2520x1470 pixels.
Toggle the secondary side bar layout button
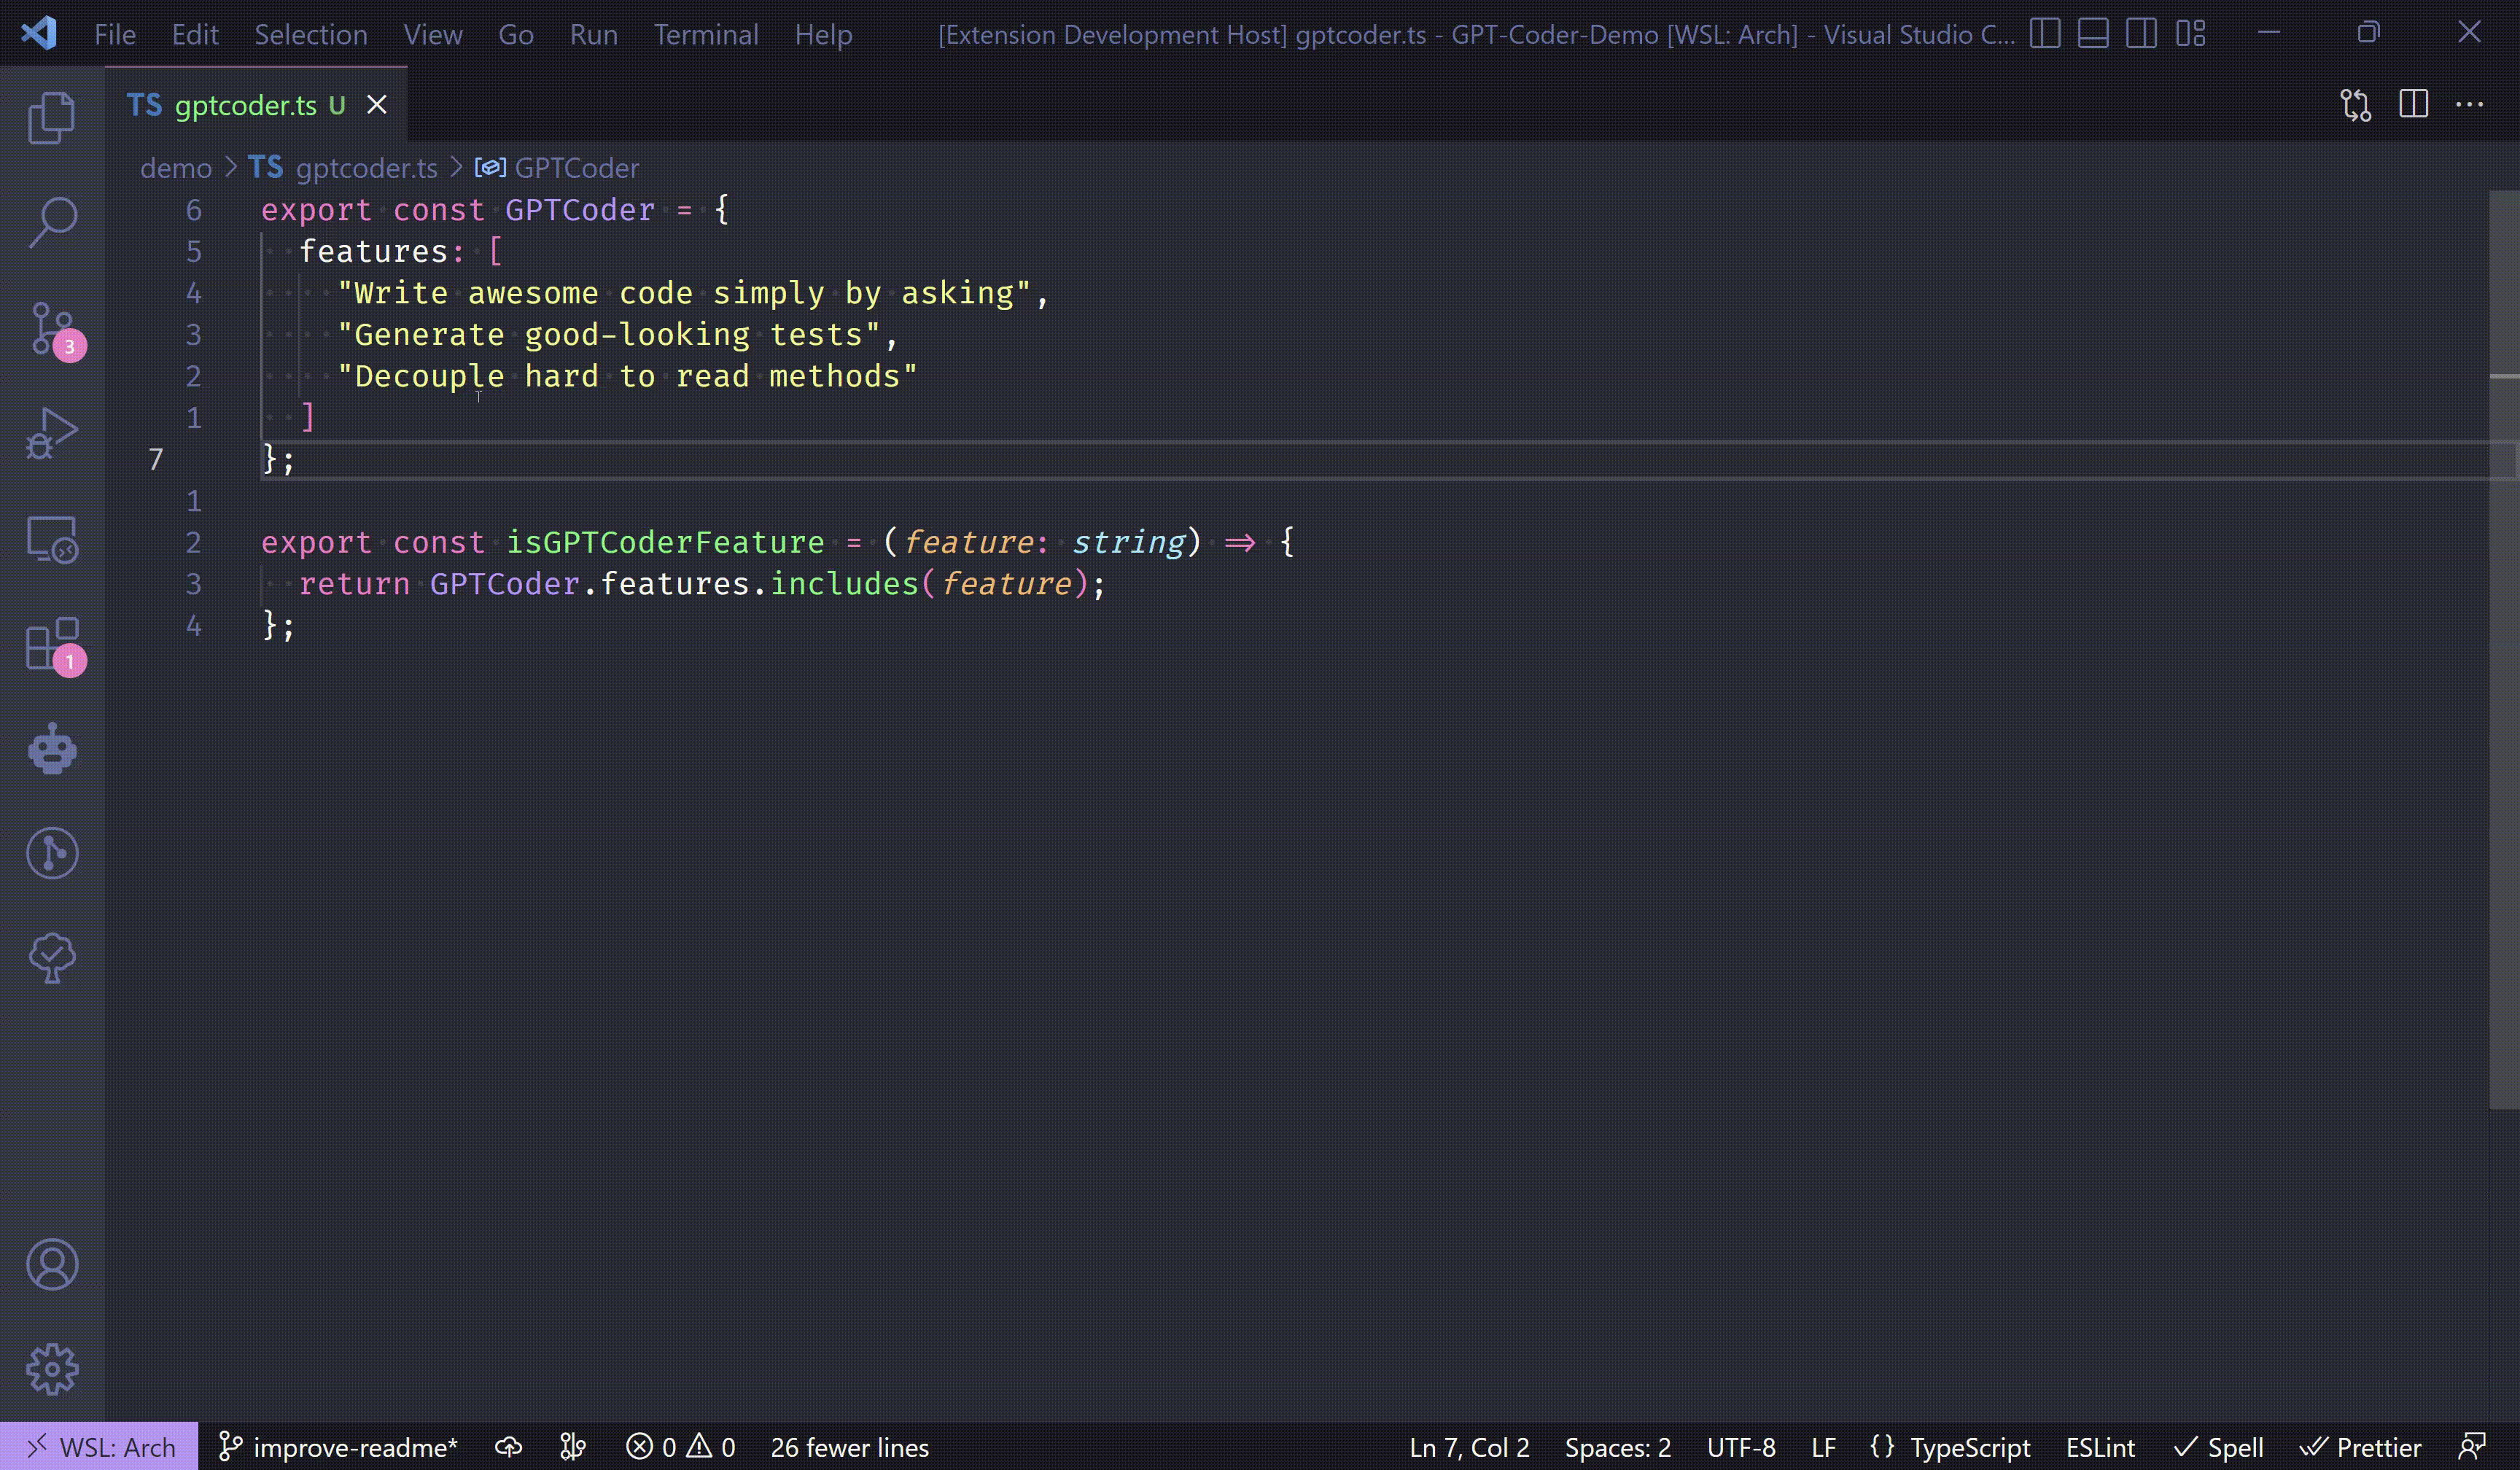(x=2140, y=34)
